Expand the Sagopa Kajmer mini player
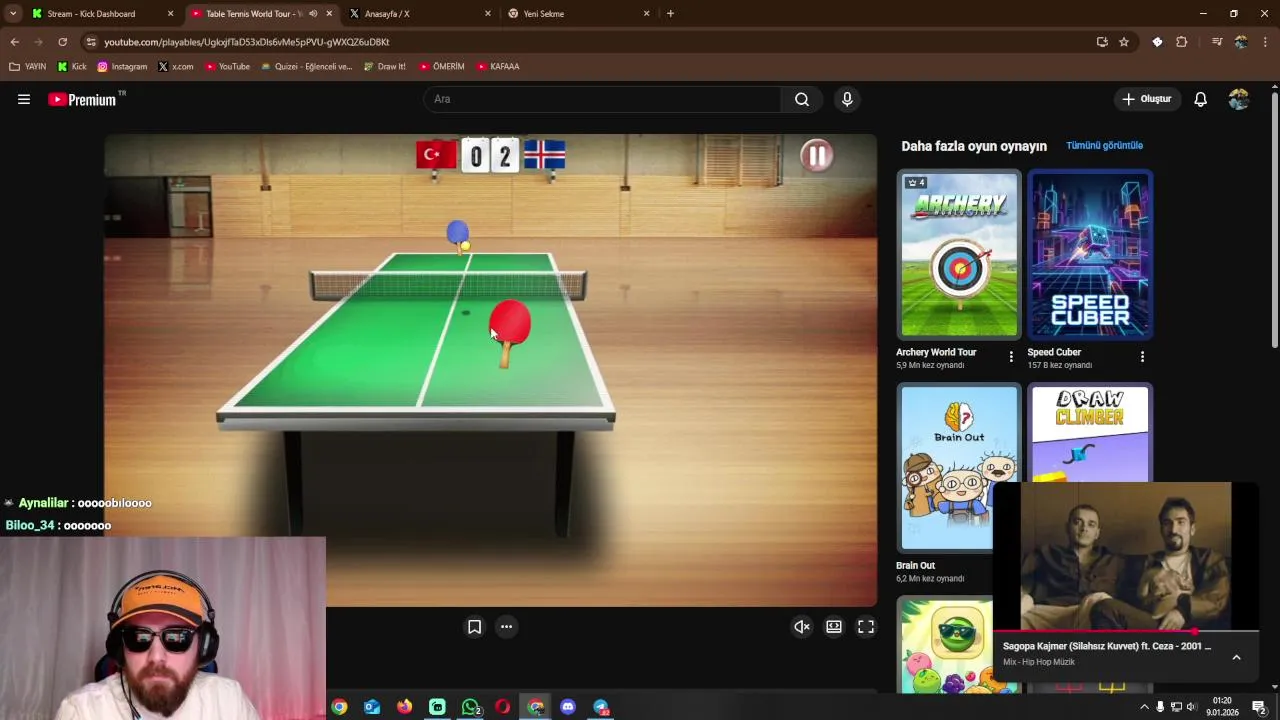 (x=1236, y=657)
